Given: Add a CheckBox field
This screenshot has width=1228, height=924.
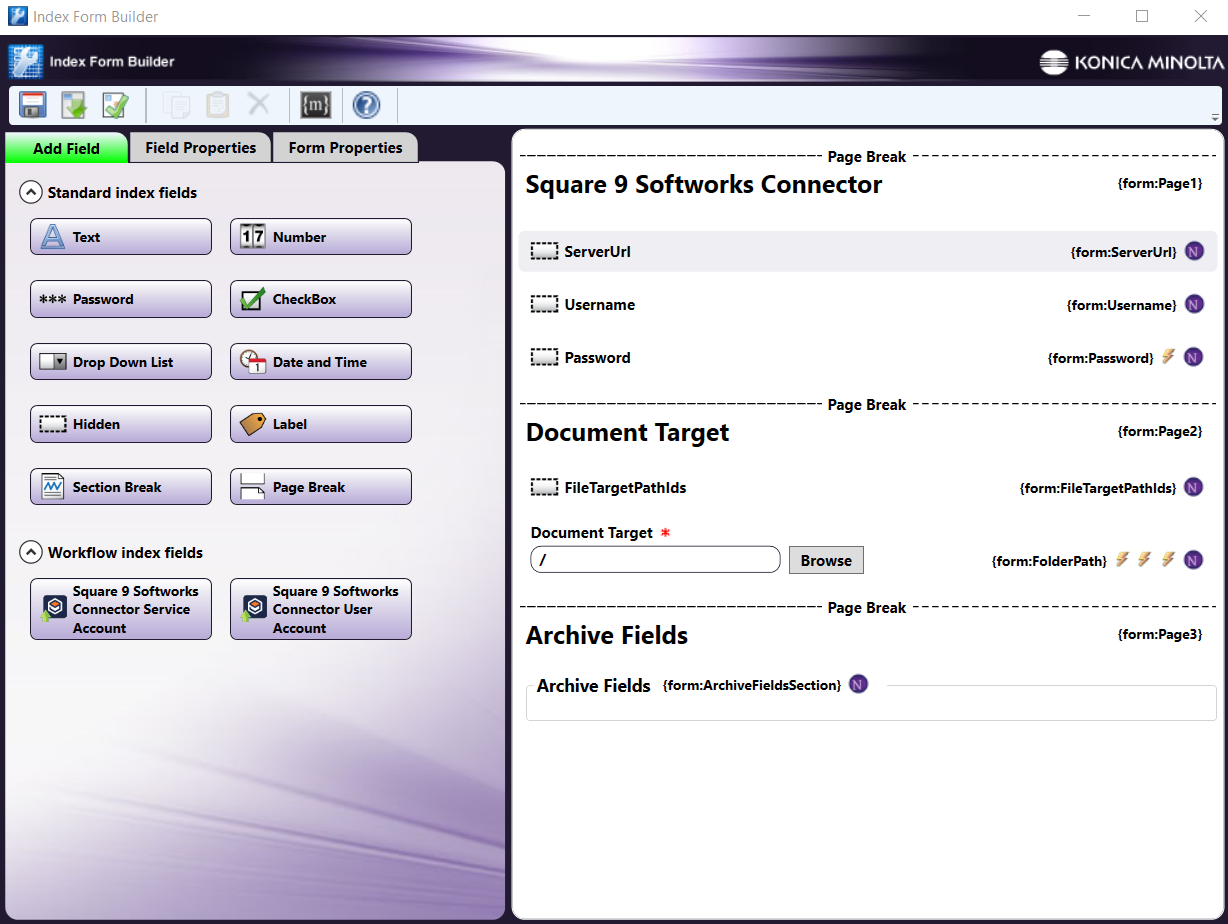Looking at the screenshot, I should click(x=321, y=299).
